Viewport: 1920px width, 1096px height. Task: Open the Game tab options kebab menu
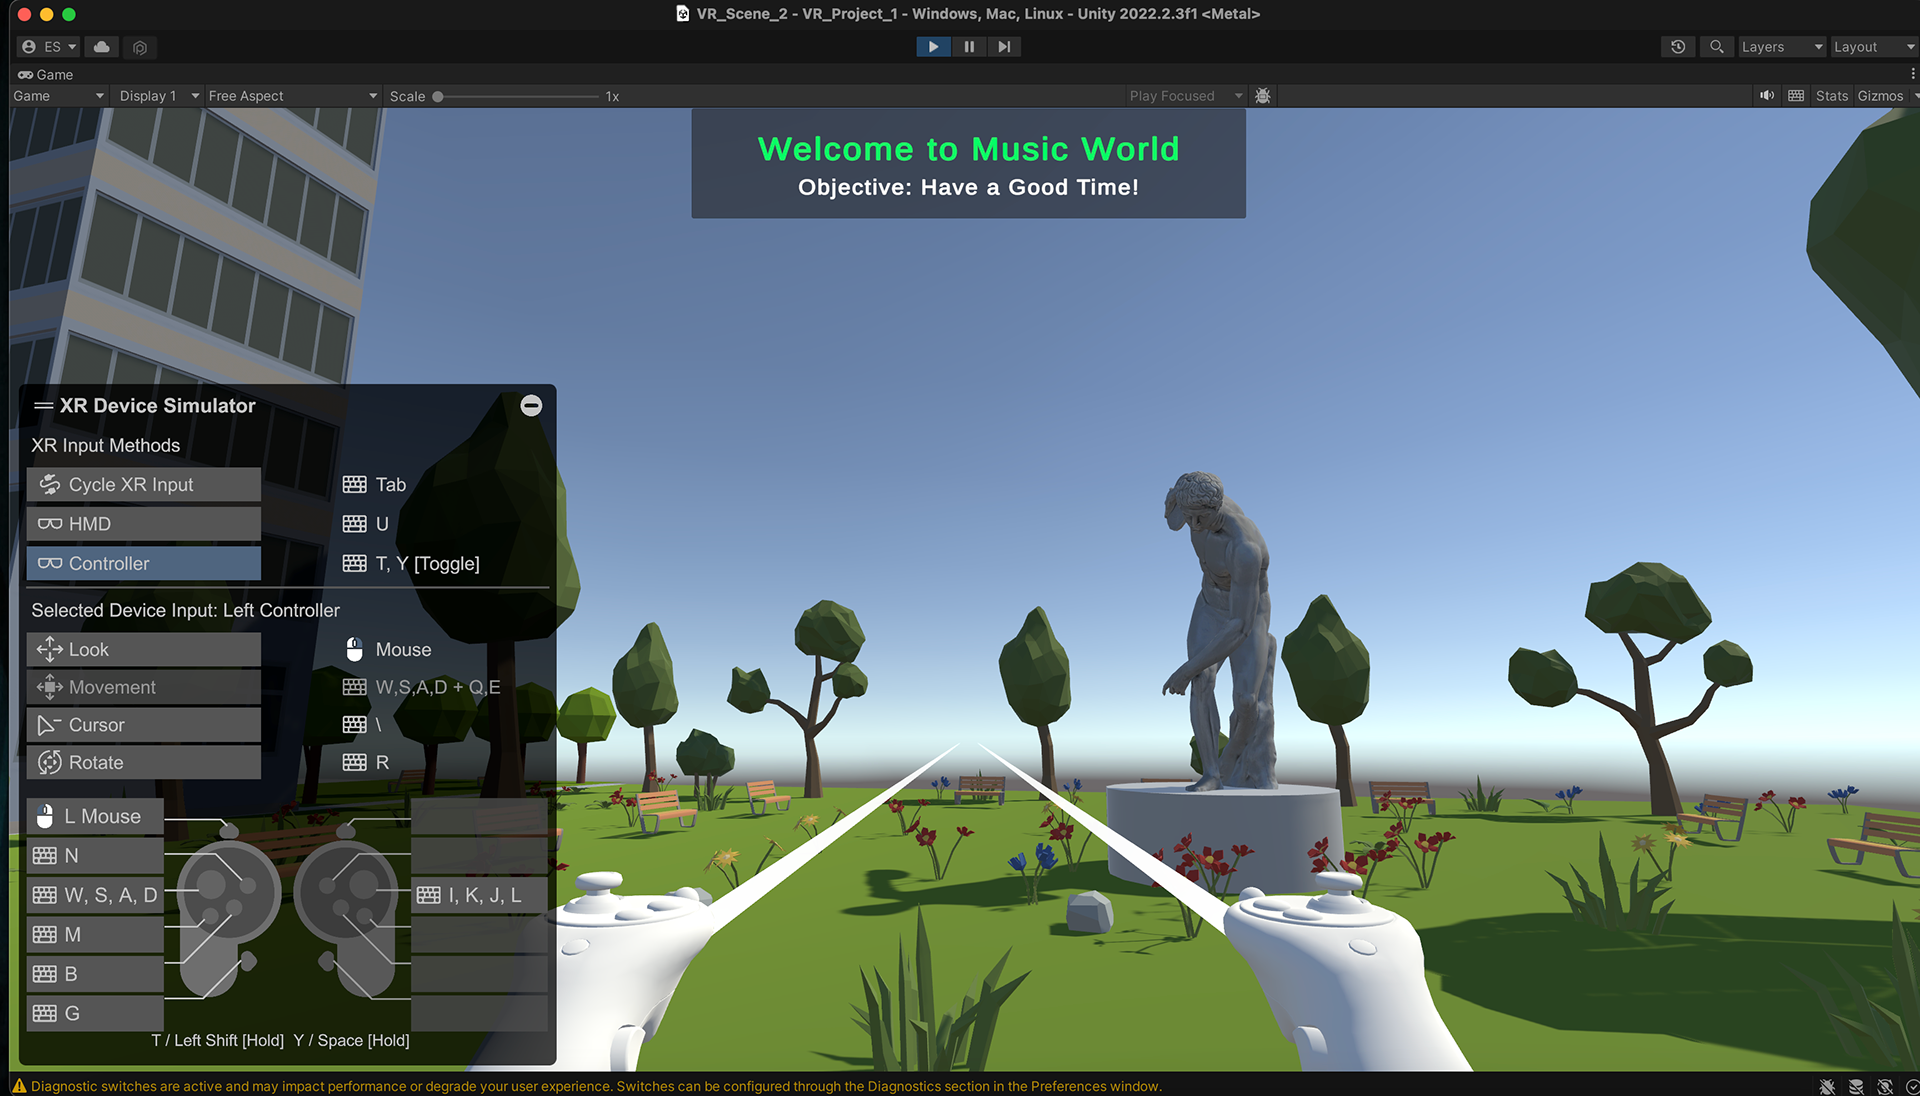click(1912, 74)
